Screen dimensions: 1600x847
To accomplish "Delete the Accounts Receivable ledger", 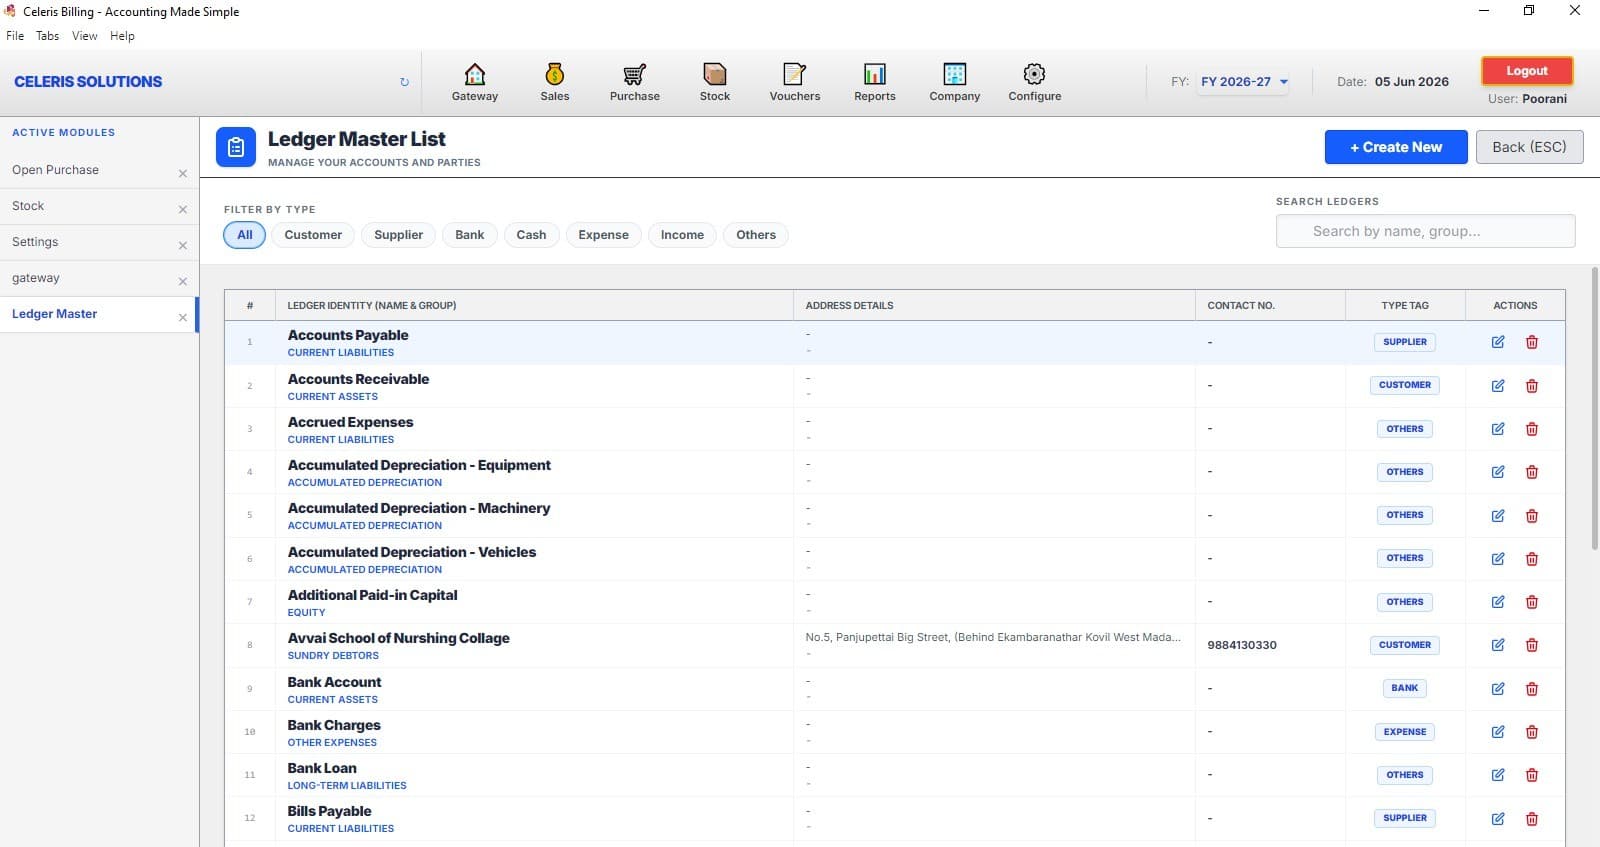I will [x=1531, y=386].
